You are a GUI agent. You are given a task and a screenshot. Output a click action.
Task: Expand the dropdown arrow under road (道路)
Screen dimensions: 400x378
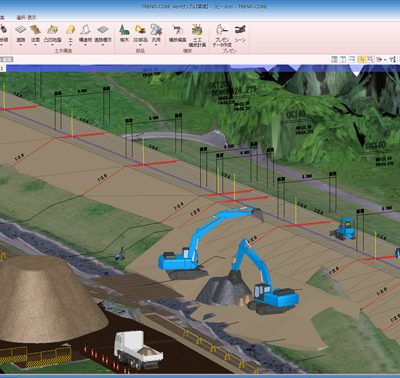21,44
